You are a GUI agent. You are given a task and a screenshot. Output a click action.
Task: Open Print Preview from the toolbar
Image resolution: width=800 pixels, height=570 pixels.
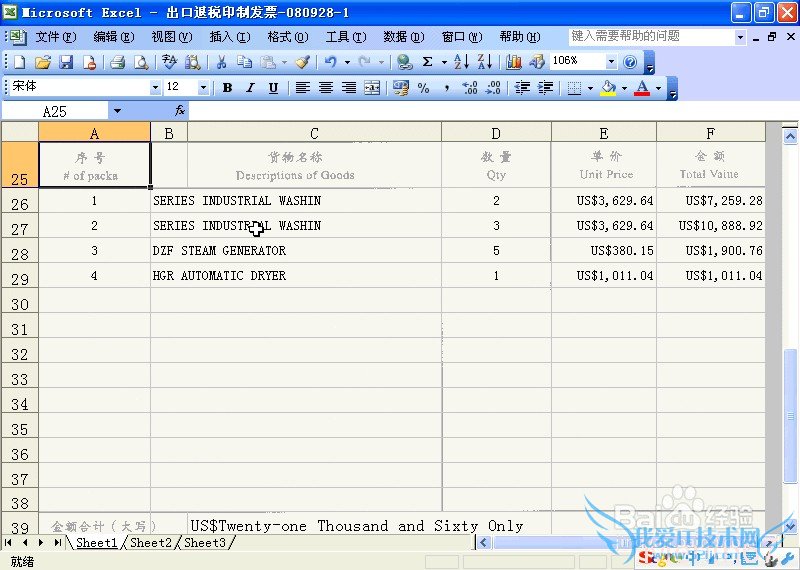point(141,62)
